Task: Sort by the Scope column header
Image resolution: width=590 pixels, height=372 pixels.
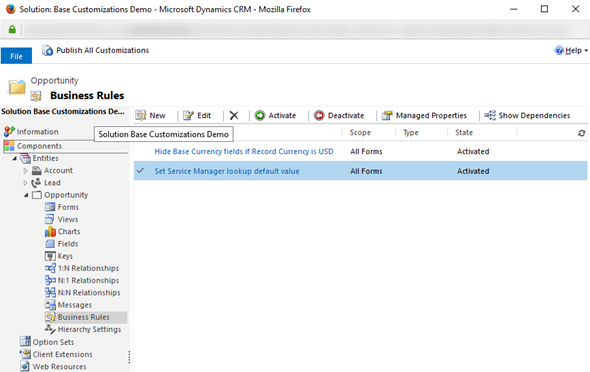Action: (360, 132)
